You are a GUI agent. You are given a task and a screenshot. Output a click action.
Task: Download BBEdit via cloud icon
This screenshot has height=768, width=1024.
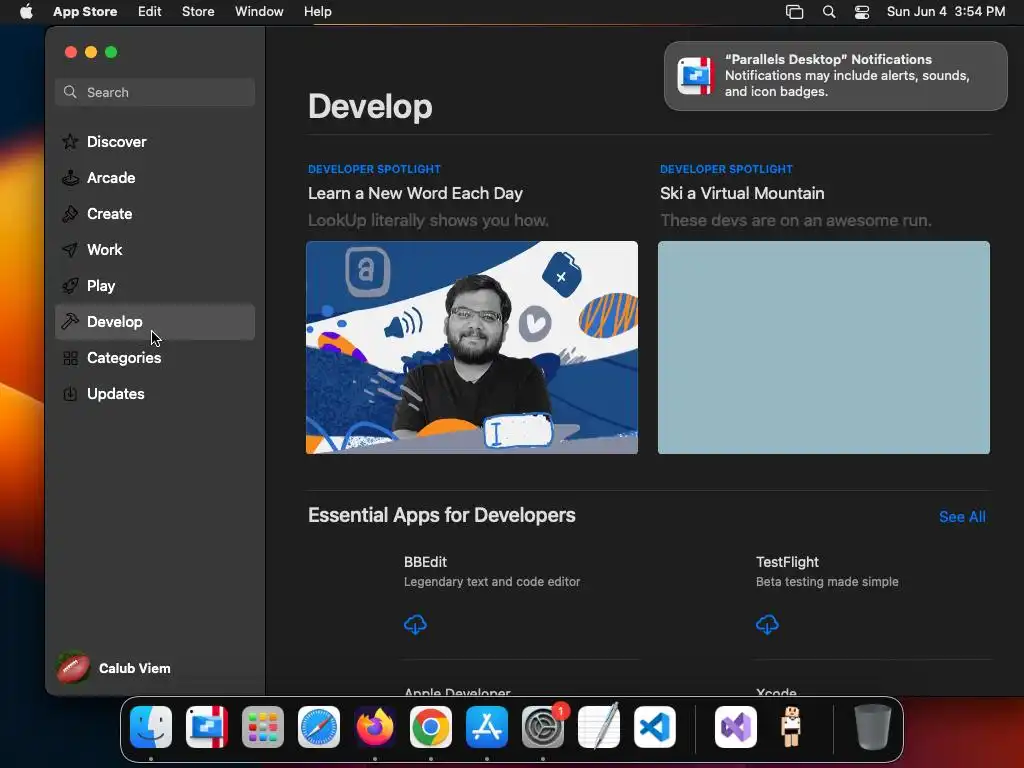click(415, 624)
